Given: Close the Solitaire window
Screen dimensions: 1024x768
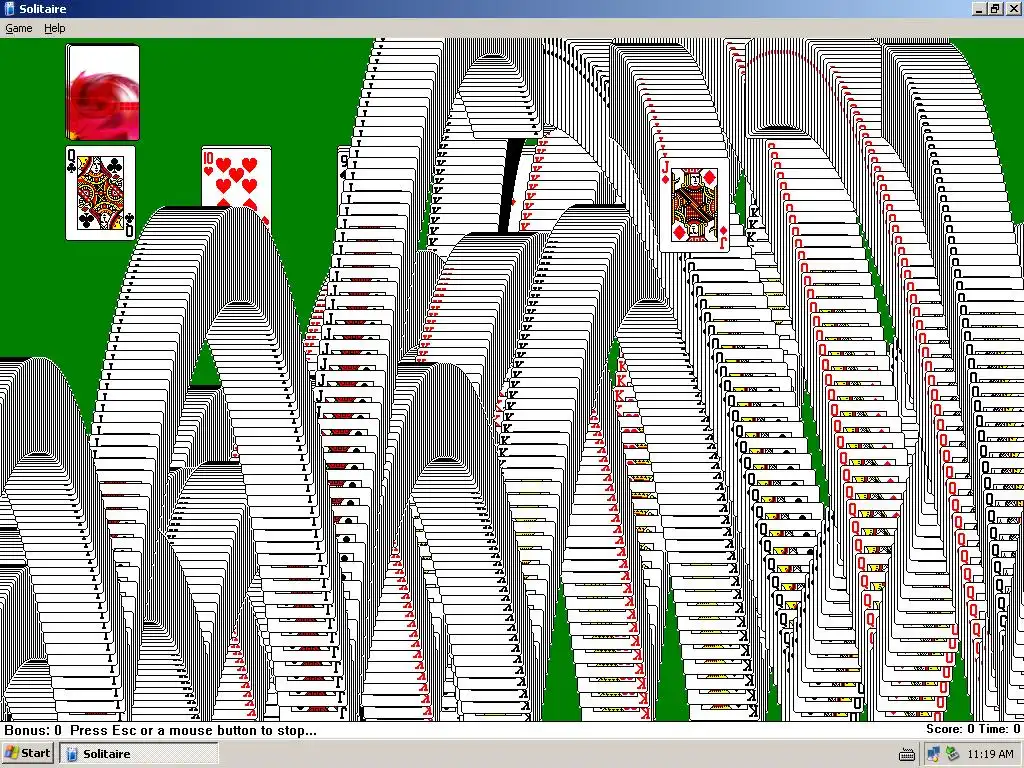Looking at the screenshot, I should [x=1013, y=8].
